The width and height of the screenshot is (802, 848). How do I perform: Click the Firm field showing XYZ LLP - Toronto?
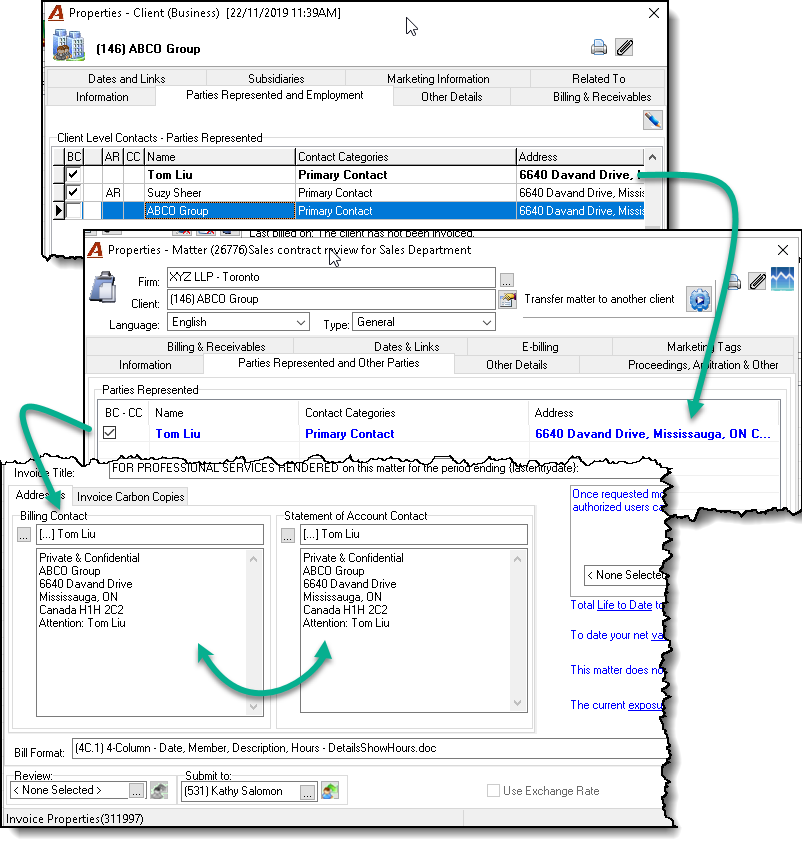tap(331, 277)
